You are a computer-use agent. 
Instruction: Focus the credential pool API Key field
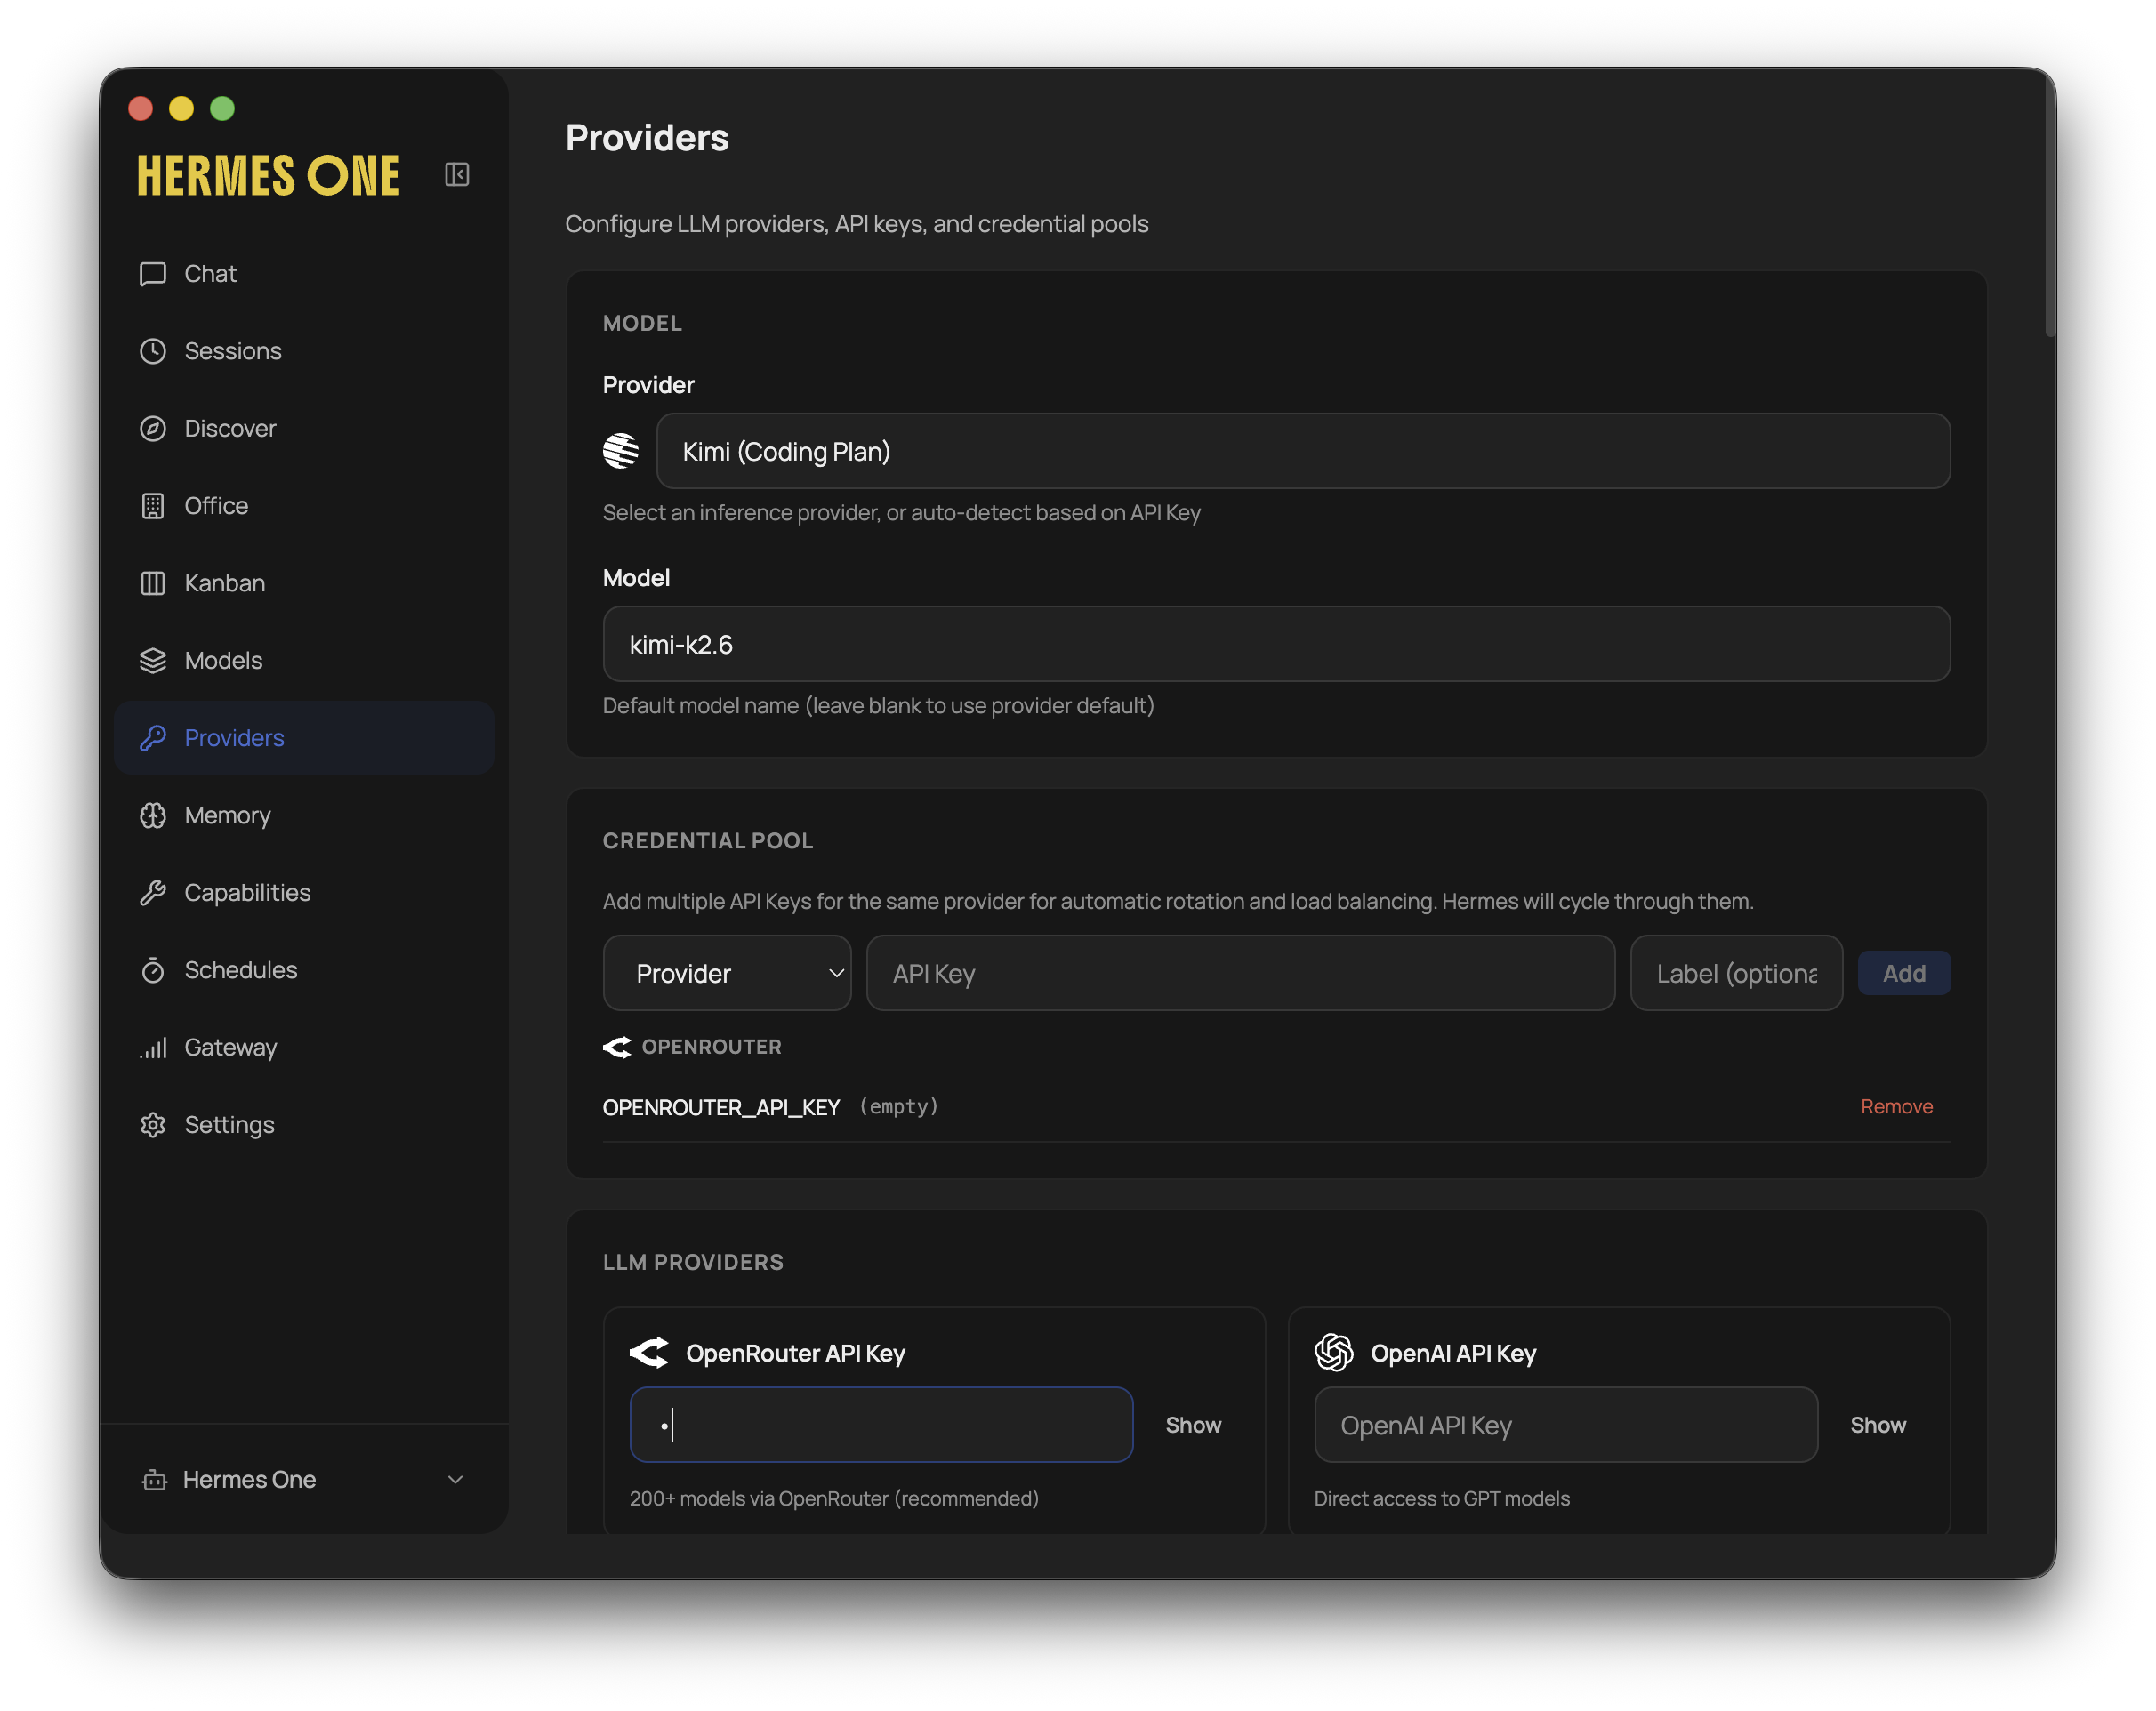click(x=1240, y=973)
